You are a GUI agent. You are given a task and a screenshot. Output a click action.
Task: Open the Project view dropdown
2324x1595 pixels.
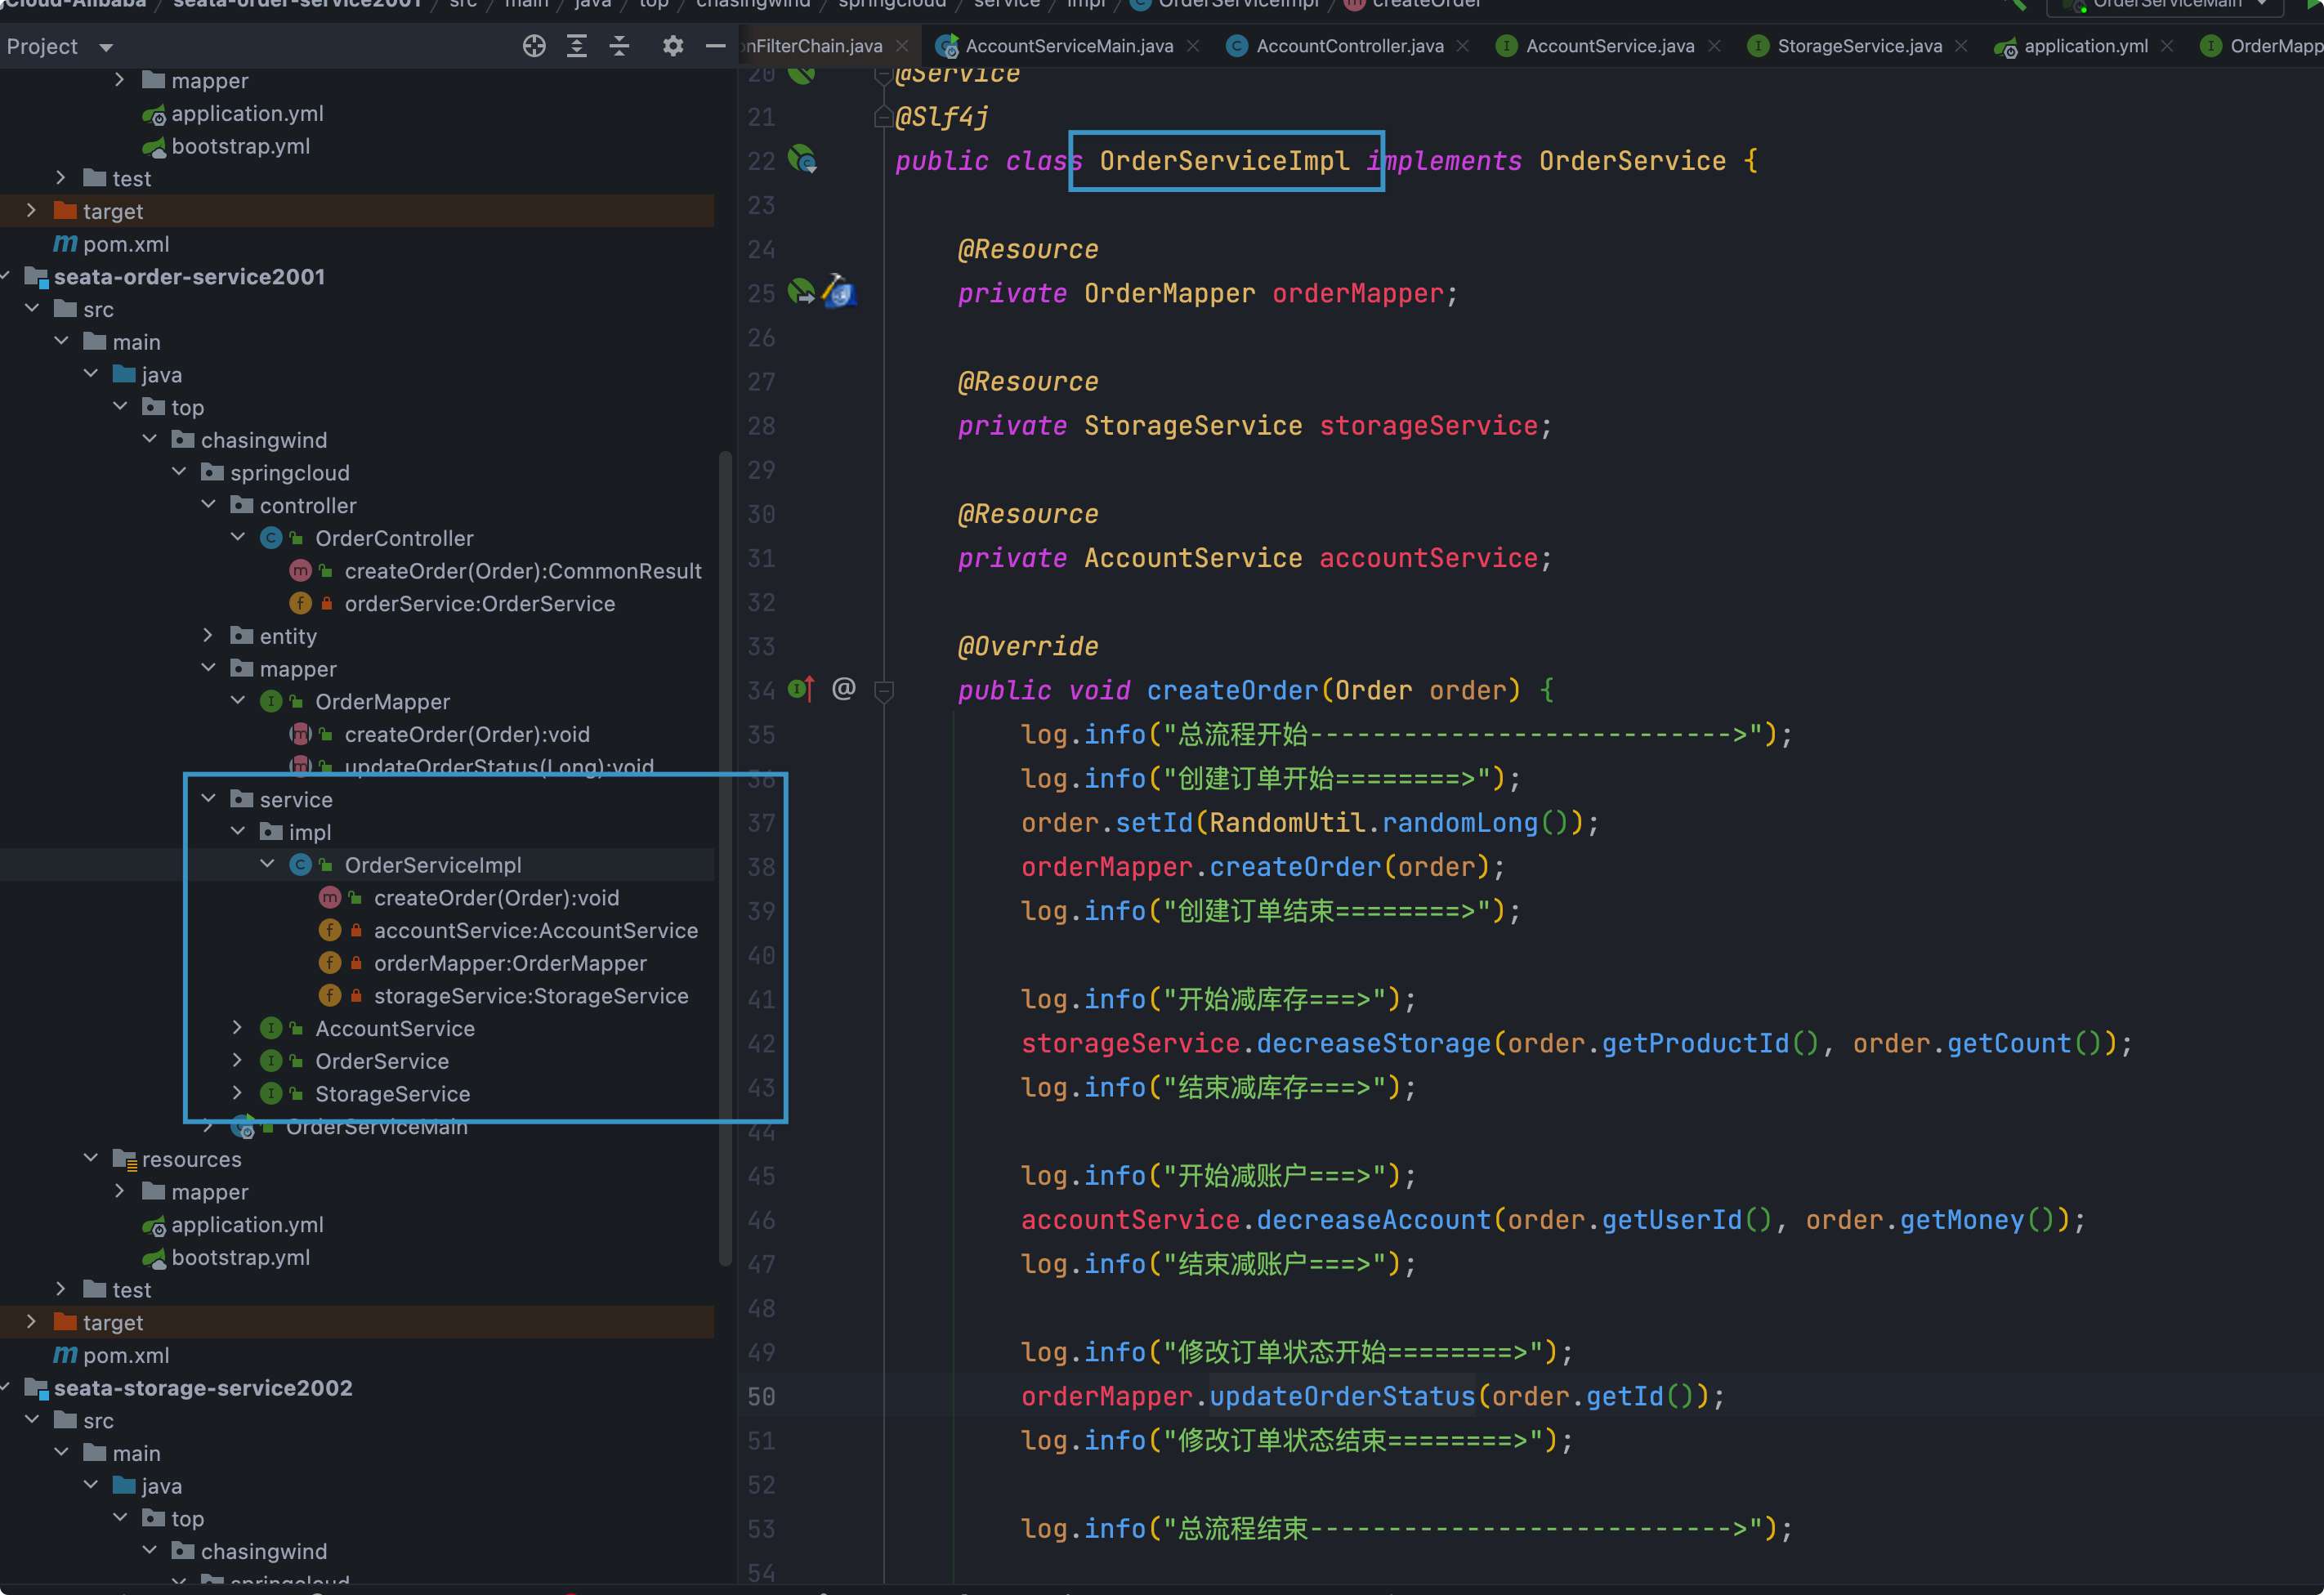point(106,47)
